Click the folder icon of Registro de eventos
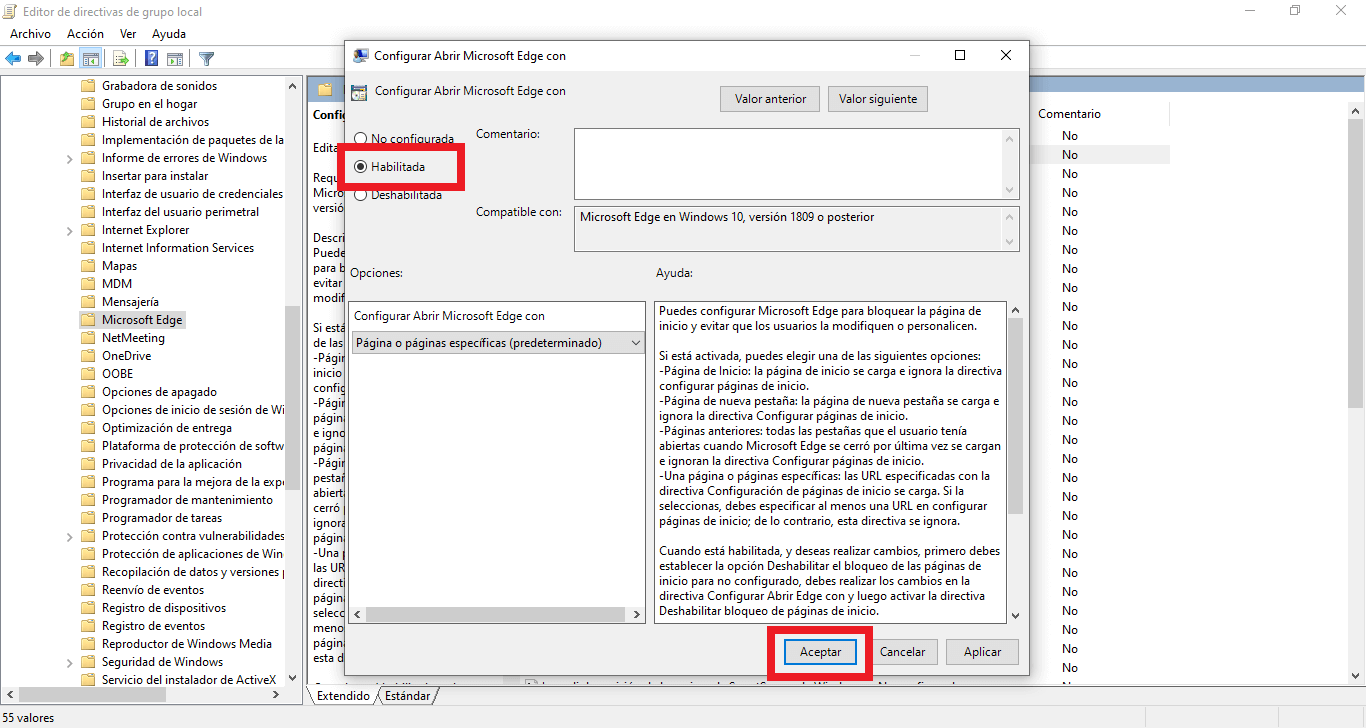 point(88,626)
